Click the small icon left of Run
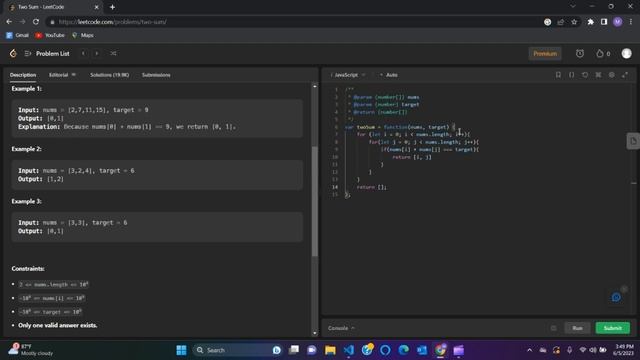 [553, 328]
